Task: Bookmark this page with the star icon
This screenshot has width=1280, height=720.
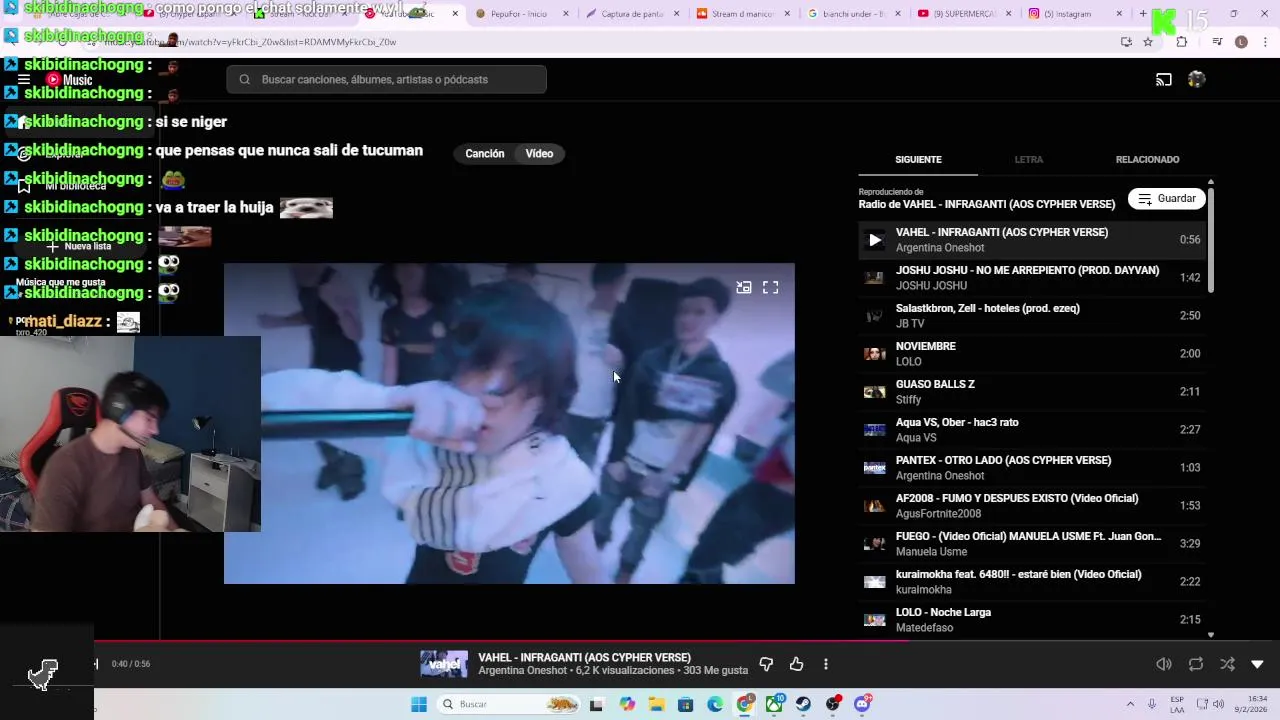Action: tap(1148, 42)
